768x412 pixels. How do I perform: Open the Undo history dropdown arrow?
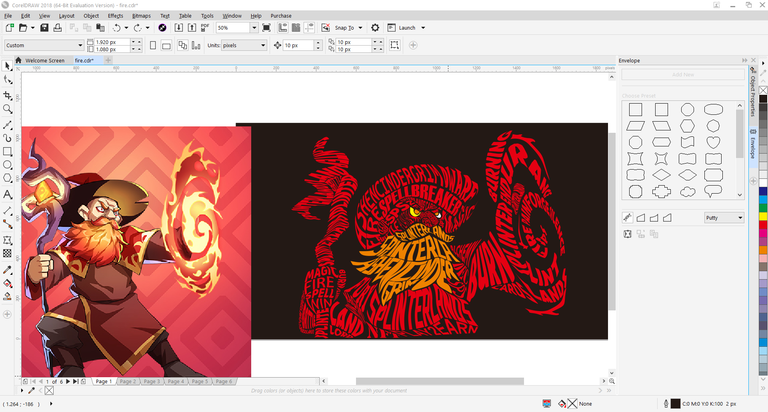coord(126,28)
